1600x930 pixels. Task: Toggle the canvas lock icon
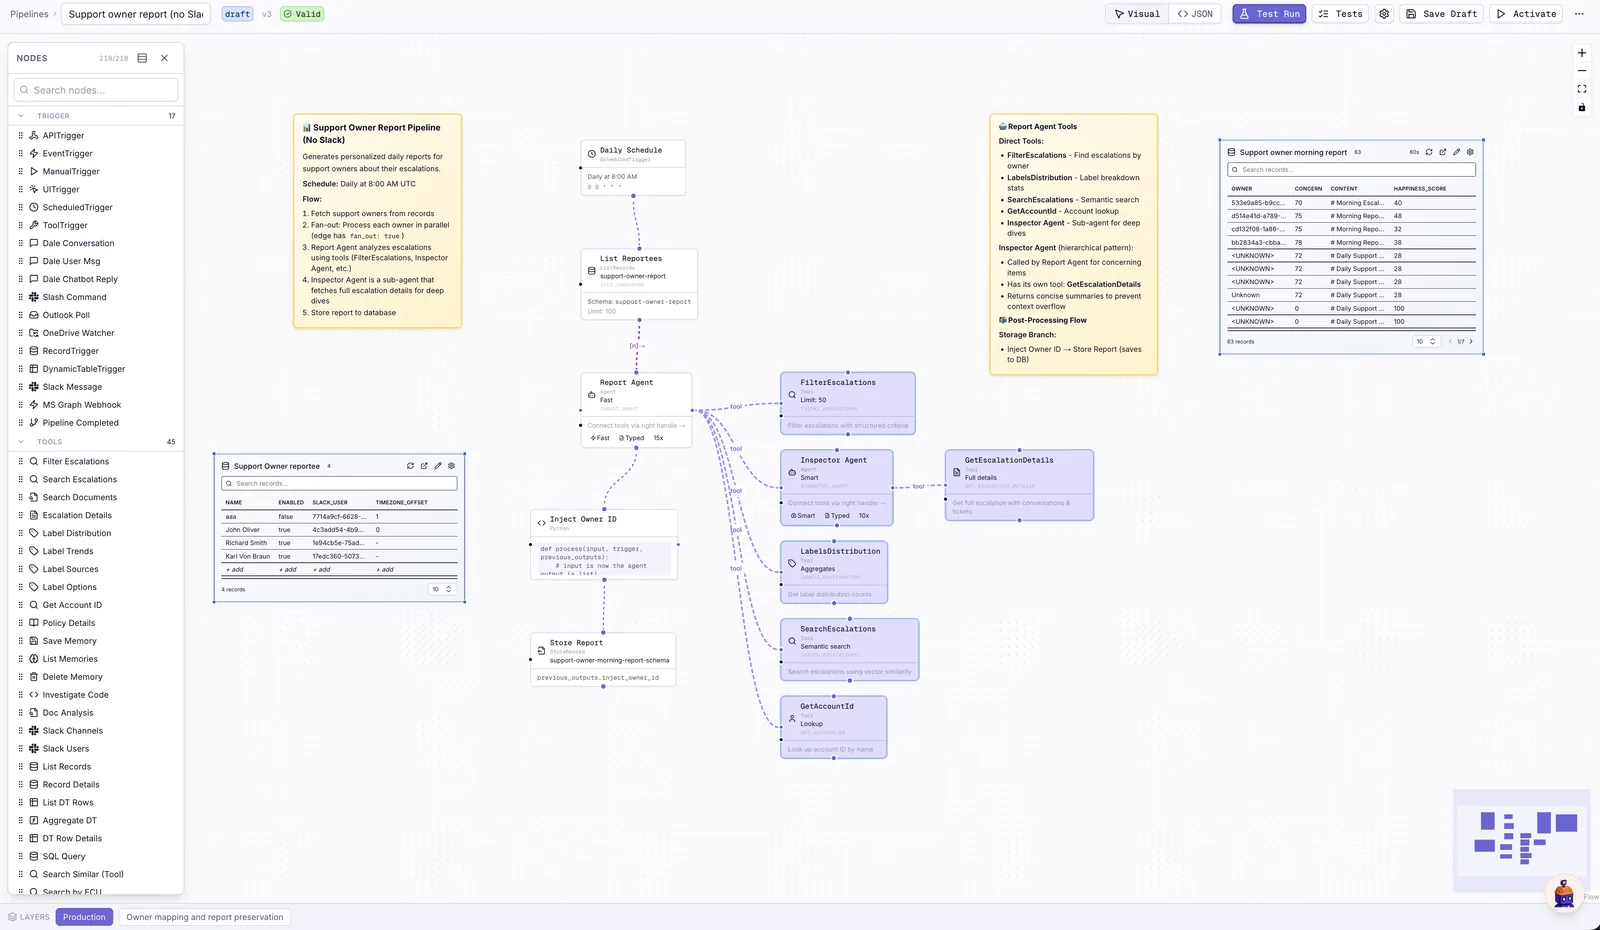[x=1582, y=107]
